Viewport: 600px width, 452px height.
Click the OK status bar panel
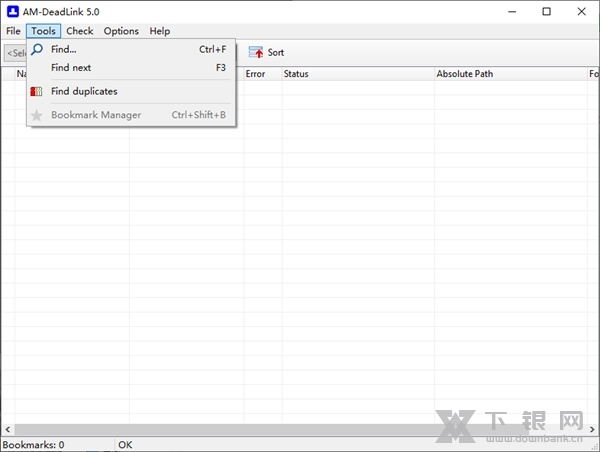point(126,445)
